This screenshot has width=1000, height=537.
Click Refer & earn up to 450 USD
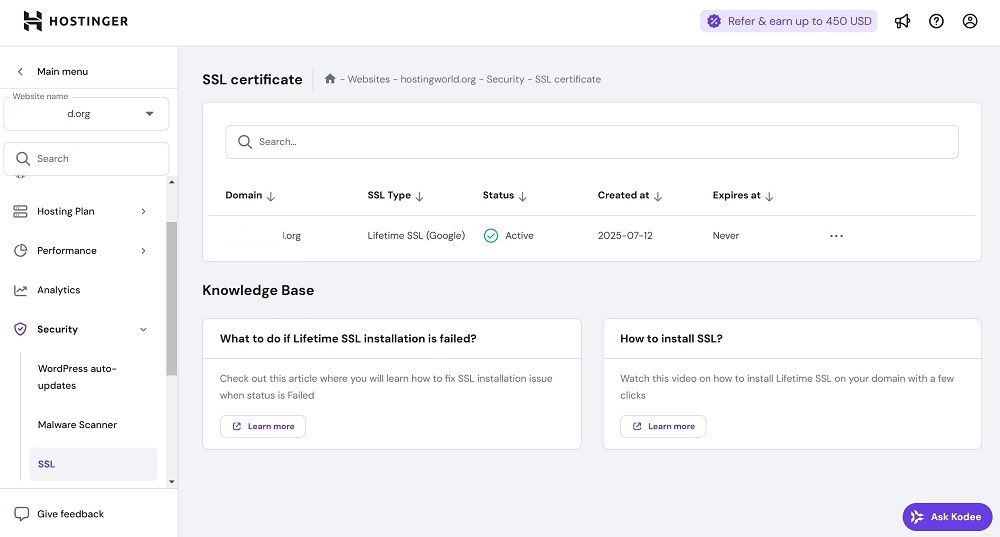pos(788,21)
